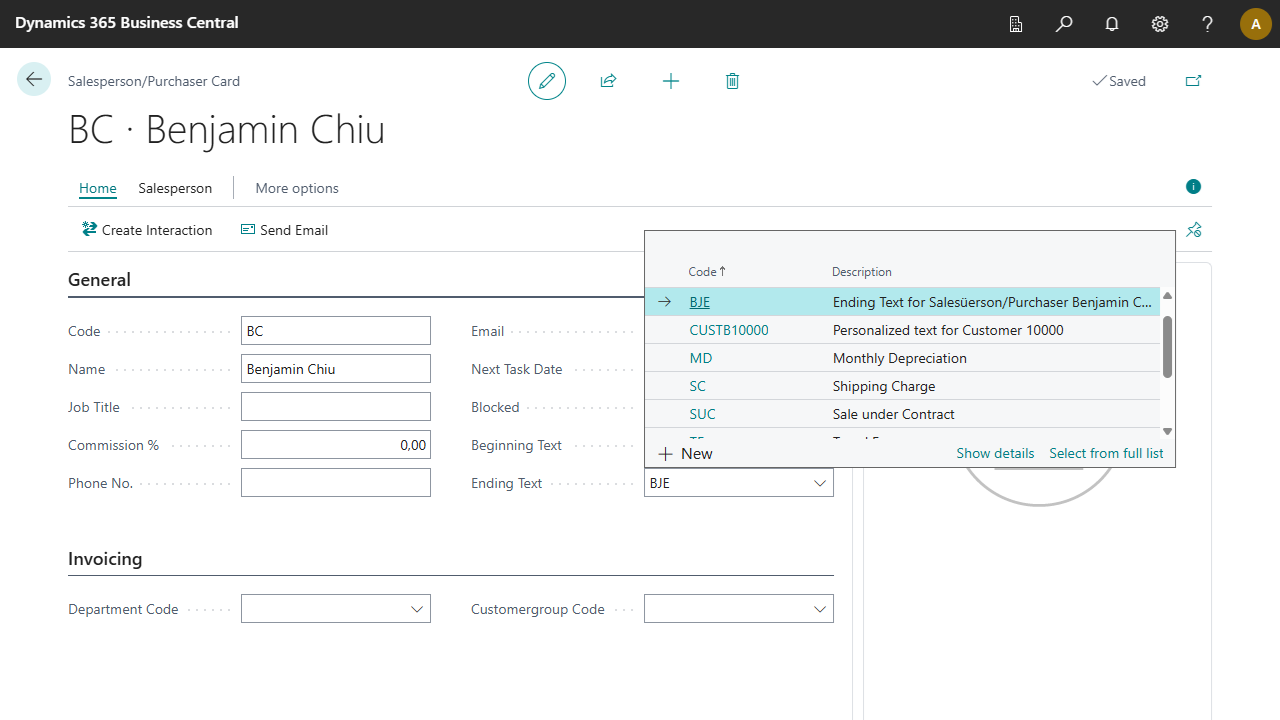Image resolution: width=1280 pixels, height=720 pixels.
Task: Open the search magnifier icon
Action: [x=1064, y=24]
